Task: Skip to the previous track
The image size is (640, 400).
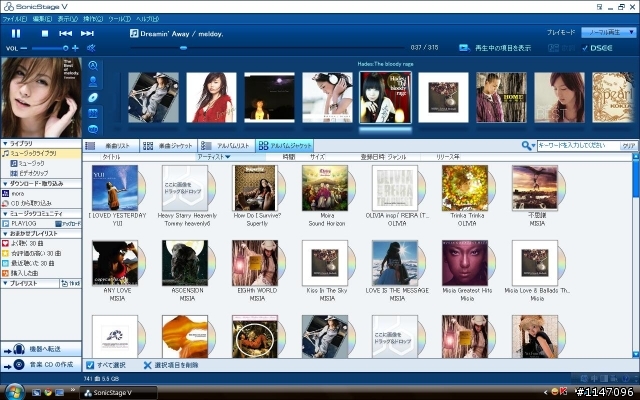Action: coord(65,33)
